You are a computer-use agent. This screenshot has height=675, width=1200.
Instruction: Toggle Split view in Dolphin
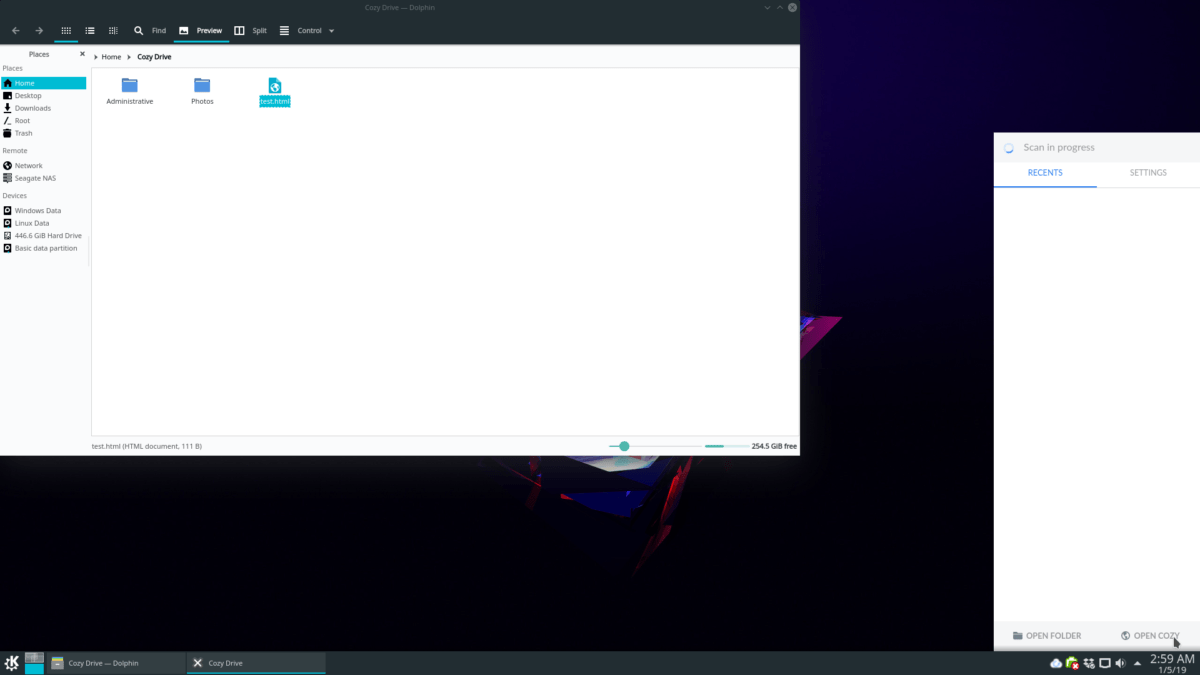click(250, 31)
